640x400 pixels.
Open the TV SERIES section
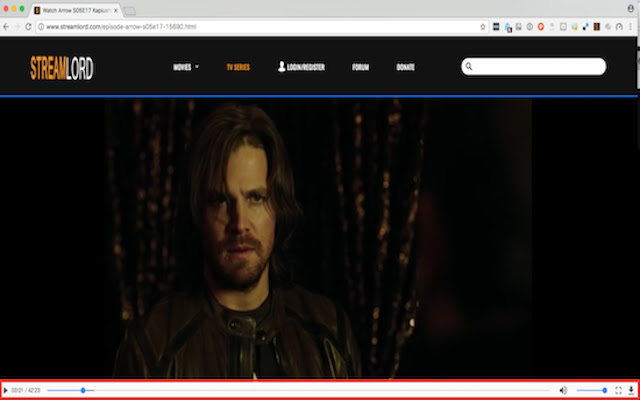pyautogui.click(x=238, y=67)
